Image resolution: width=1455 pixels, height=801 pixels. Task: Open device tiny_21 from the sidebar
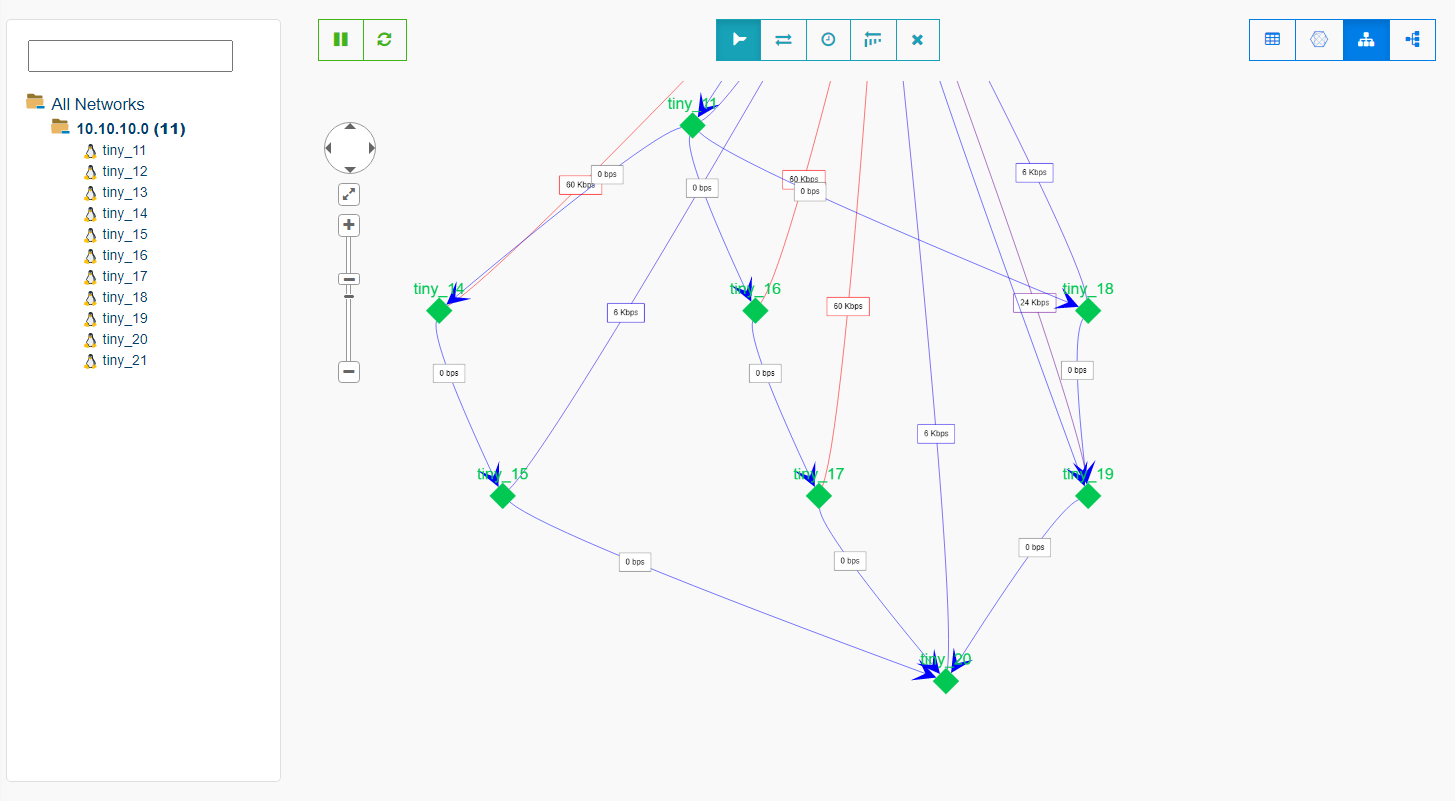(122, 360)
